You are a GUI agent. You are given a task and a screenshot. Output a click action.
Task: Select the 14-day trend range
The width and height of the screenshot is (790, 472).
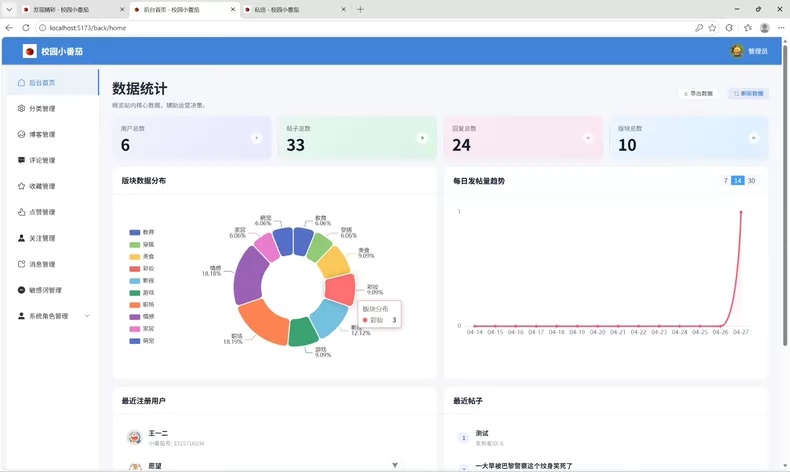click(738, 181)
